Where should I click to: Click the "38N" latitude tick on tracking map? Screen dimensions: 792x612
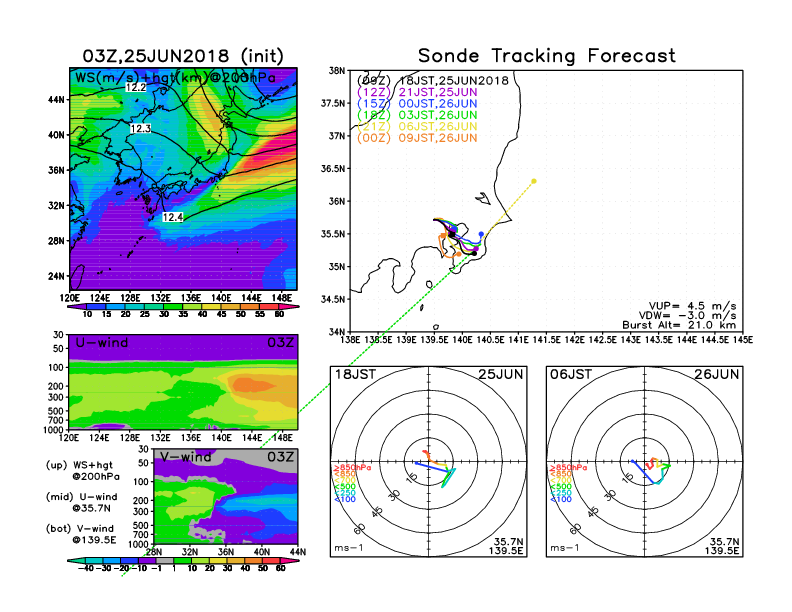tap(337, 70)
